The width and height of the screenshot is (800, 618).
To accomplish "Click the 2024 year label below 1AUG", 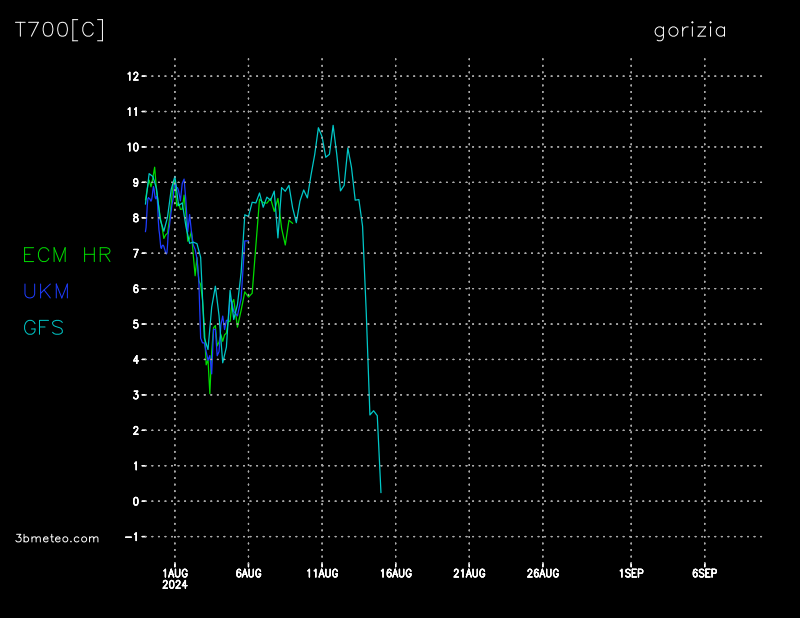I will [x=175, y=584].
